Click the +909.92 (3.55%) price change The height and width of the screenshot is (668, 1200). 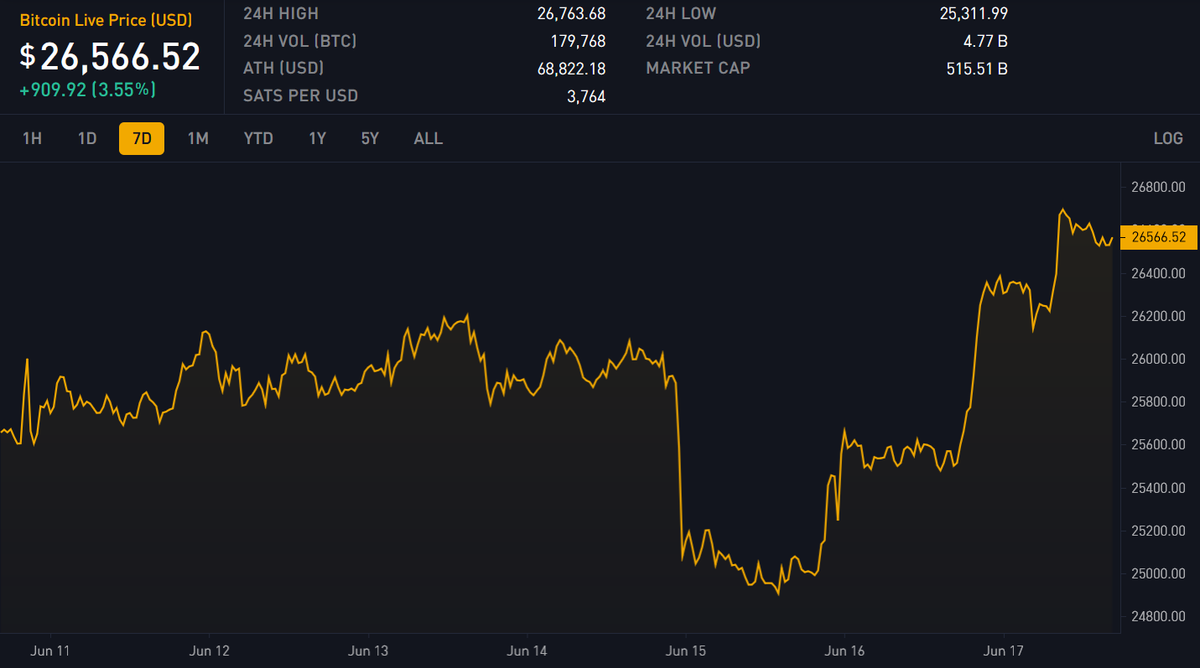pos(88,89)
